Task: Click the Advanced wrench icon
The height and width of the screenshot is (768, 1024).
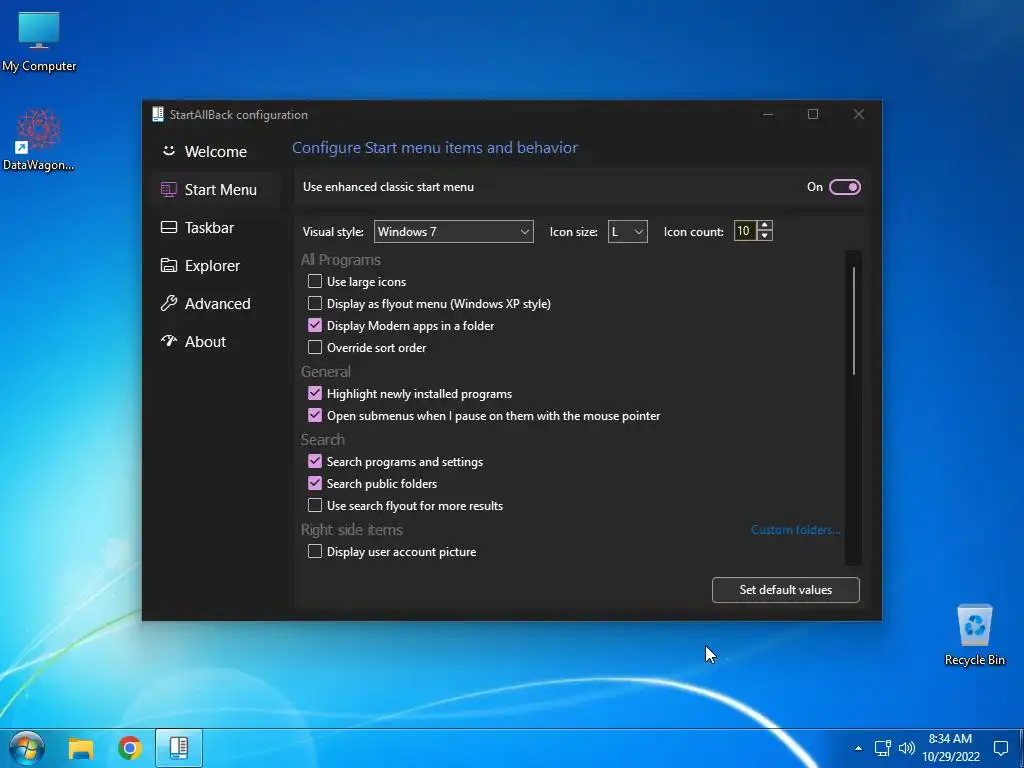Action: tap(168, 303)
